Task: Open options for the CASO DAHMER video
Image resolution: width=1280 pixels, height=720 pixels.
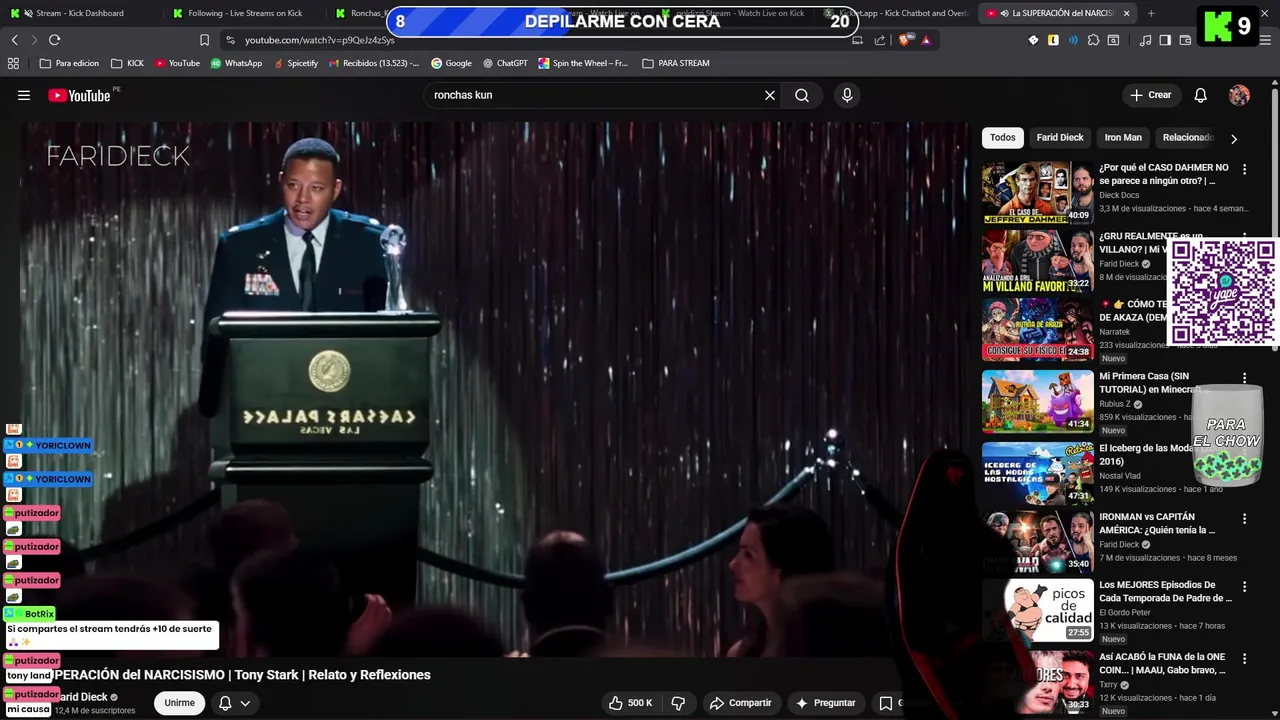Action: pos(1244,170)
